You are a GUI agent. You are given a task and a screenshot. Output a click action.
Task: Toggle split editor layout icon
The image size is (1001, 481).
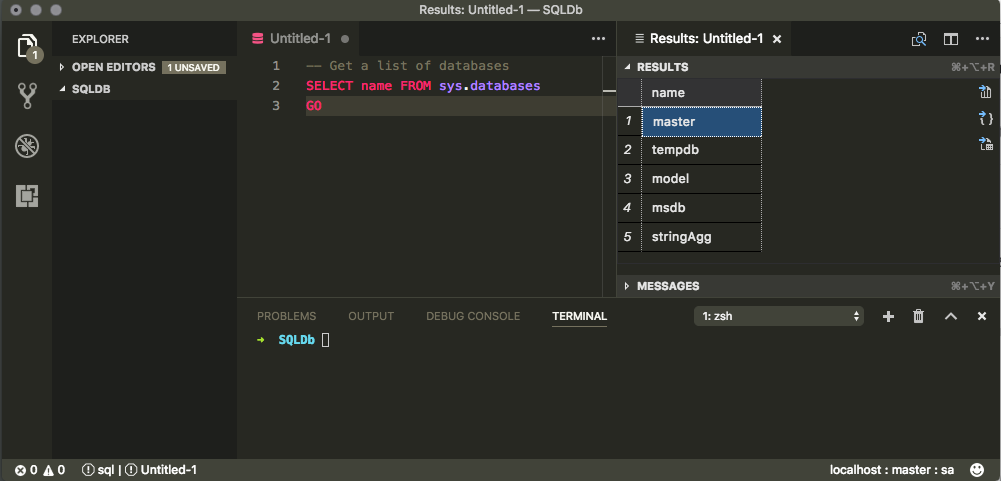[x=951, y=39]
